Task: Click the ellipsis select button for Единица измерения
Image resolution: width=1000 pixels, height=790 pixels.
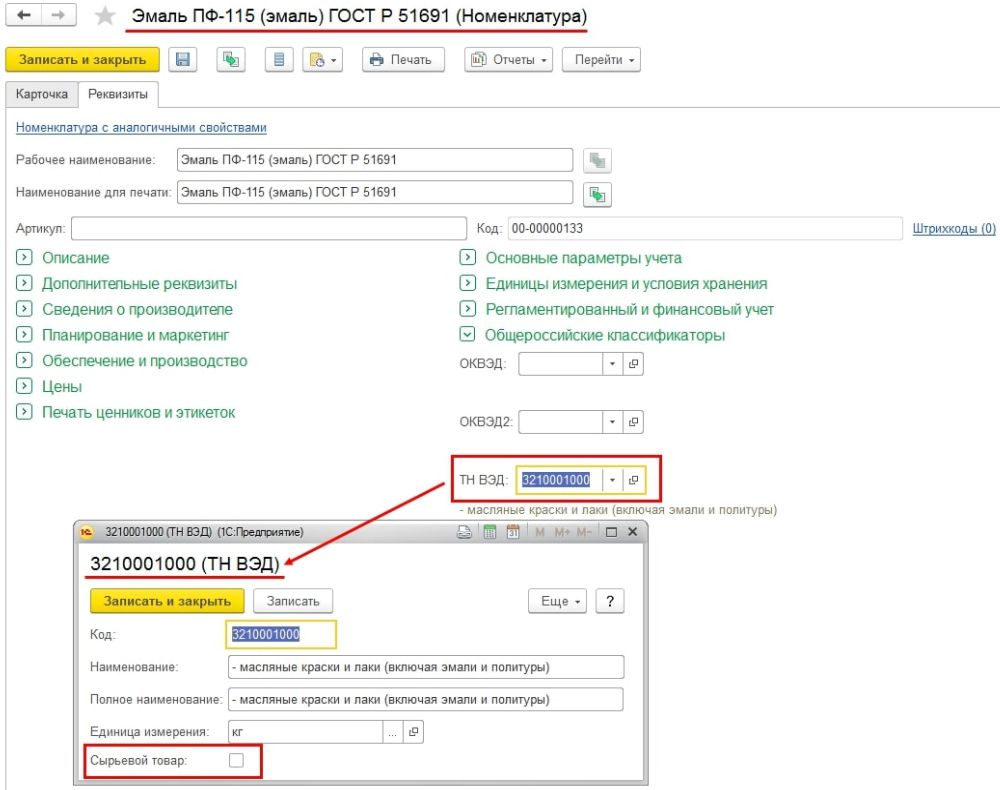Action: click(x=393, y=732)
